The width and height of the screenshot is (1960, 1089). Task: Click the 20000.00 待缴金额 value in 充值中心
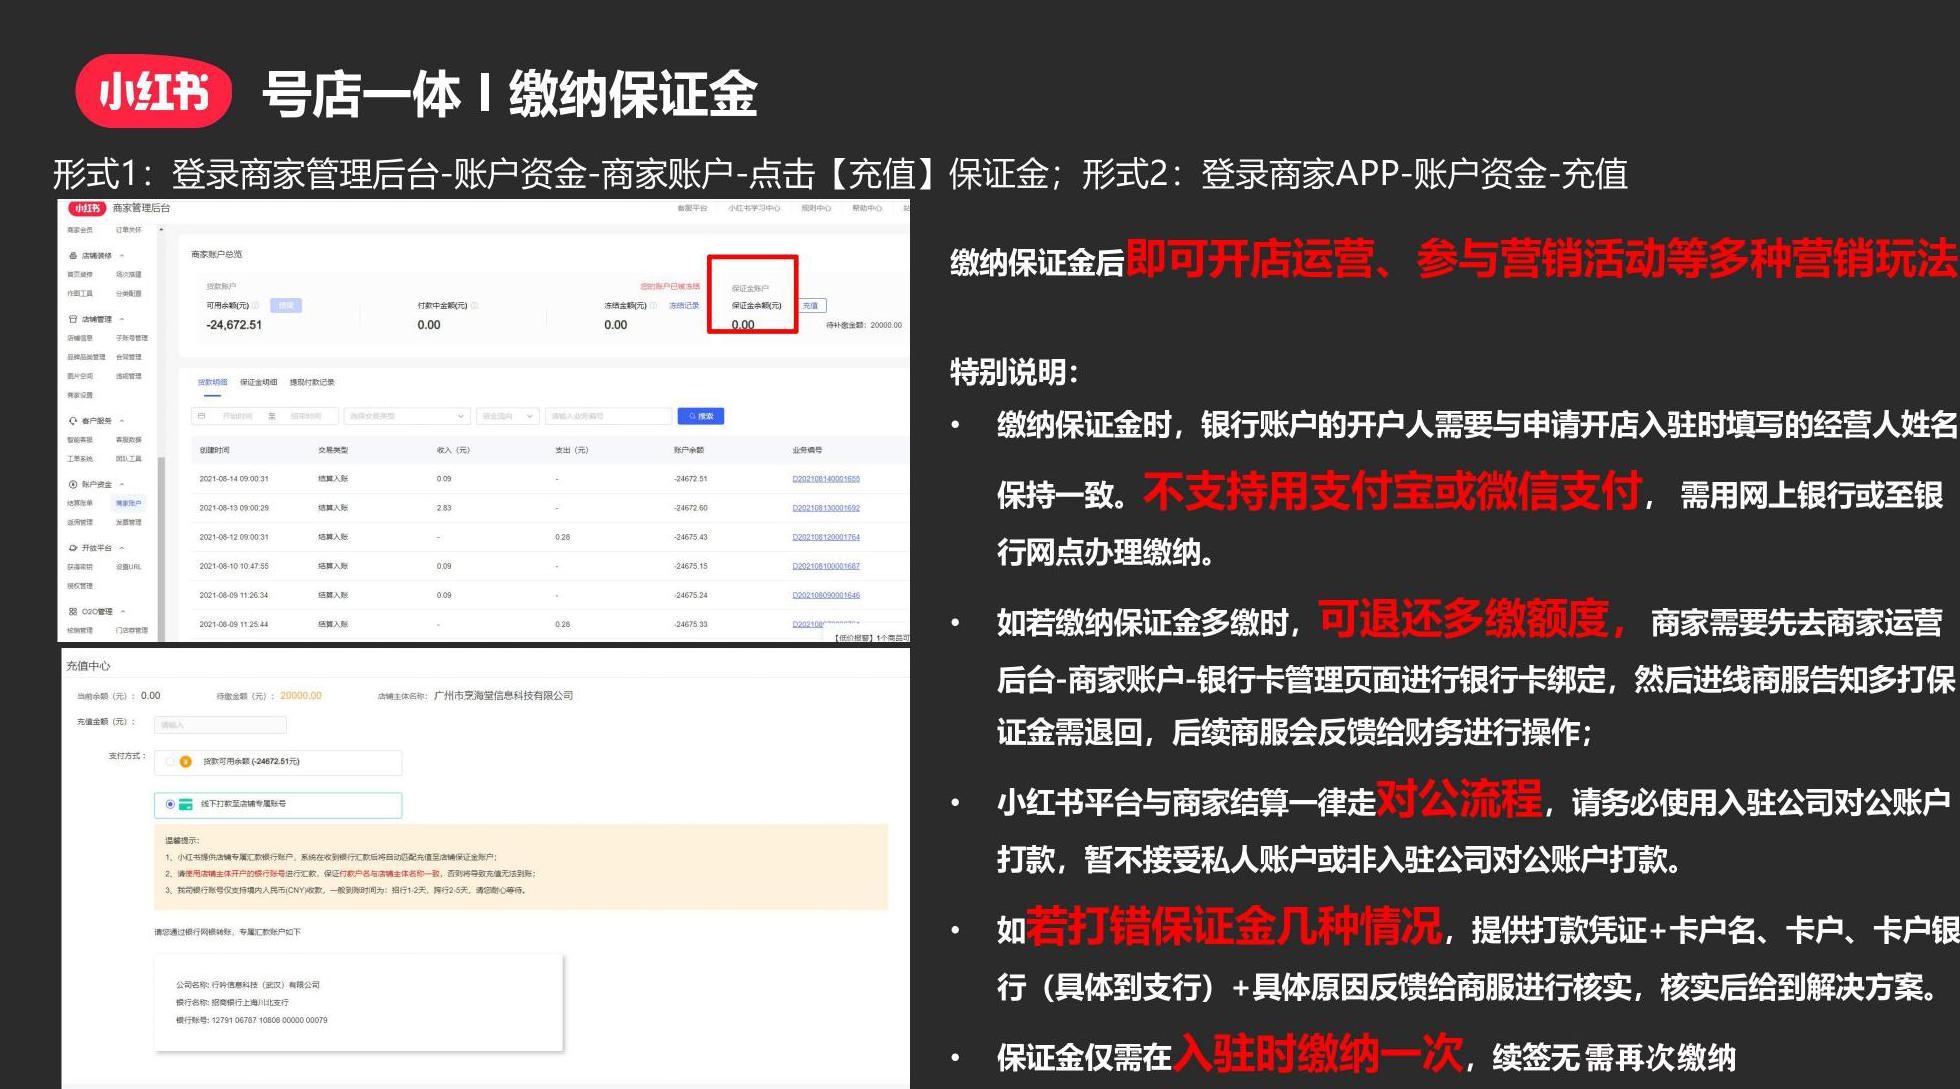[x=301, y=696]
